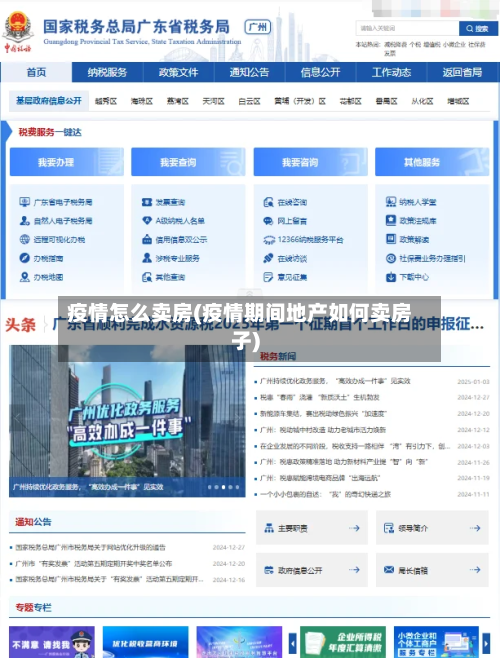Click the 涉税专业服务 person icon
The image size is (500, 658).
[x=147, y=258]
